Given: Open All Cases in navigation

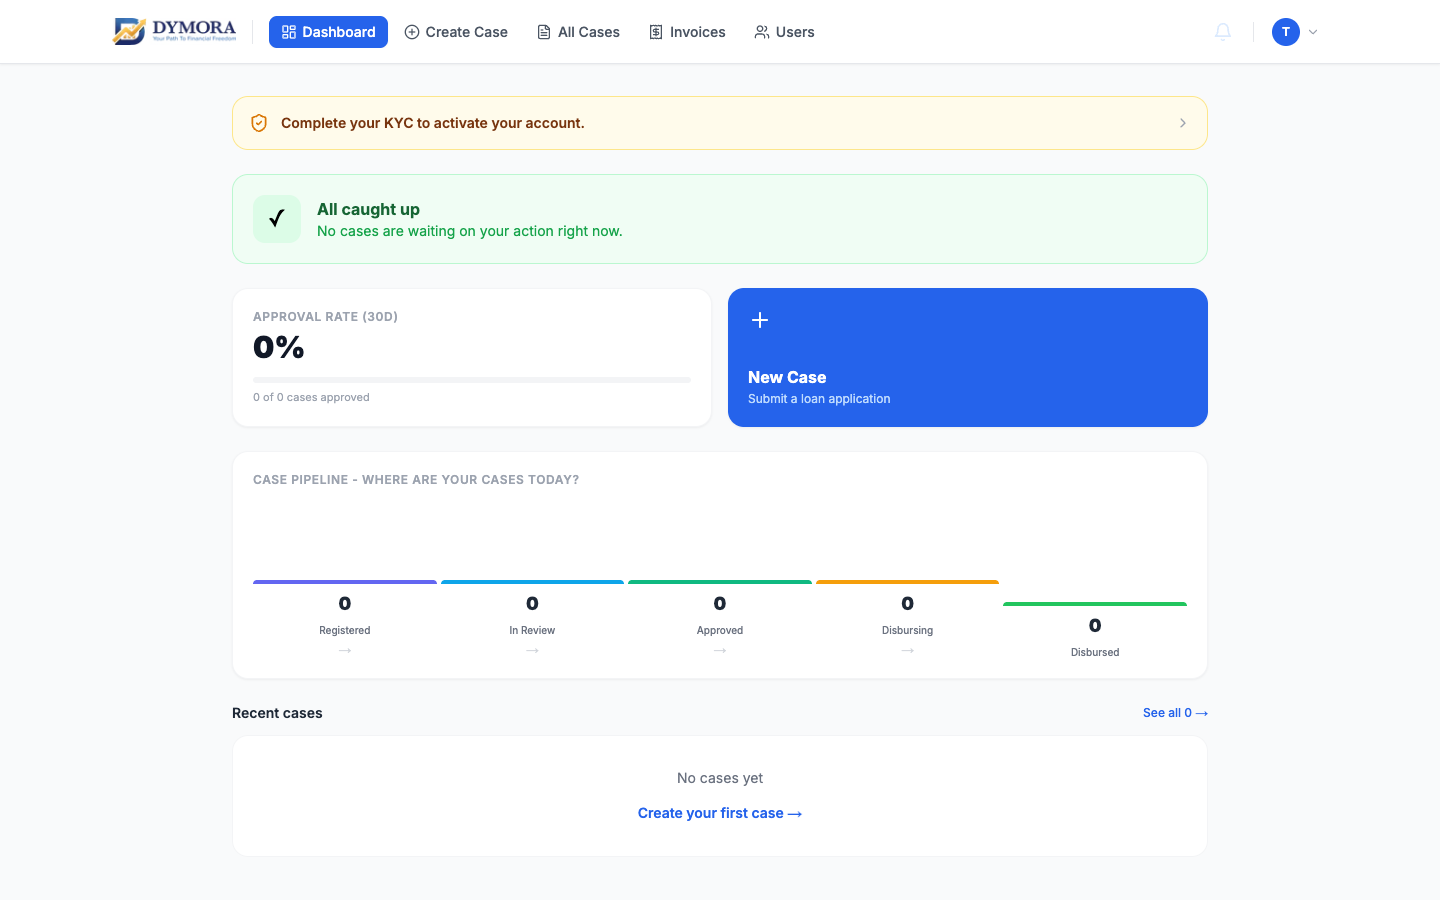Looking at the screenshot, I should [578, 32].
